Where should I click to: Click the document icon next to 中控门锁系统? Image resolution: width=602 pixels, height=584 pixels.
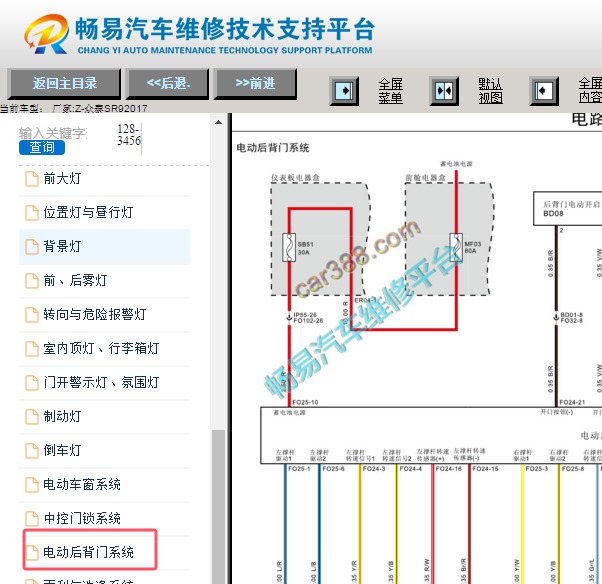point(32,519)
